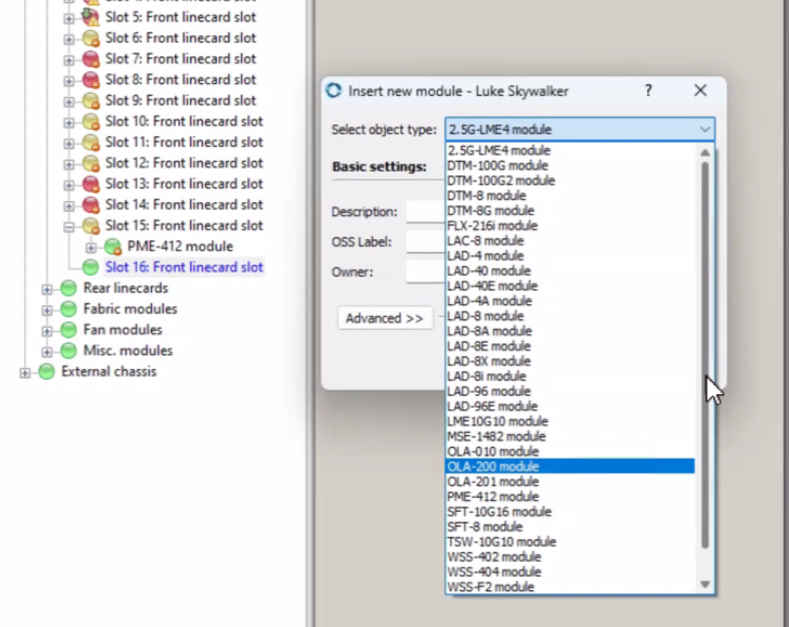Select the Rear linecards tree item
Viewport: 789px width, 627px height.
click(x=126, y=288)
